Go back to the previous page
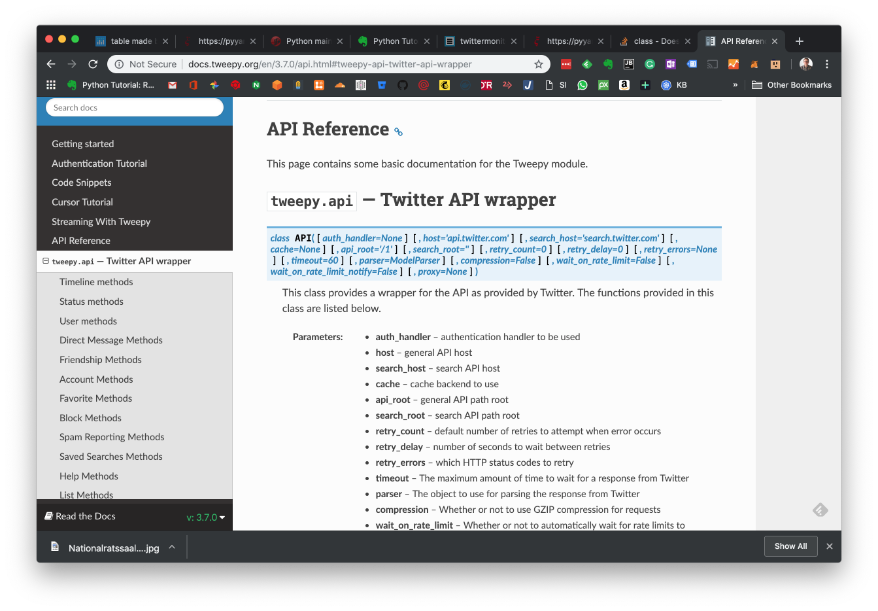Screen dimensions: 878x611 pos(51,64)
